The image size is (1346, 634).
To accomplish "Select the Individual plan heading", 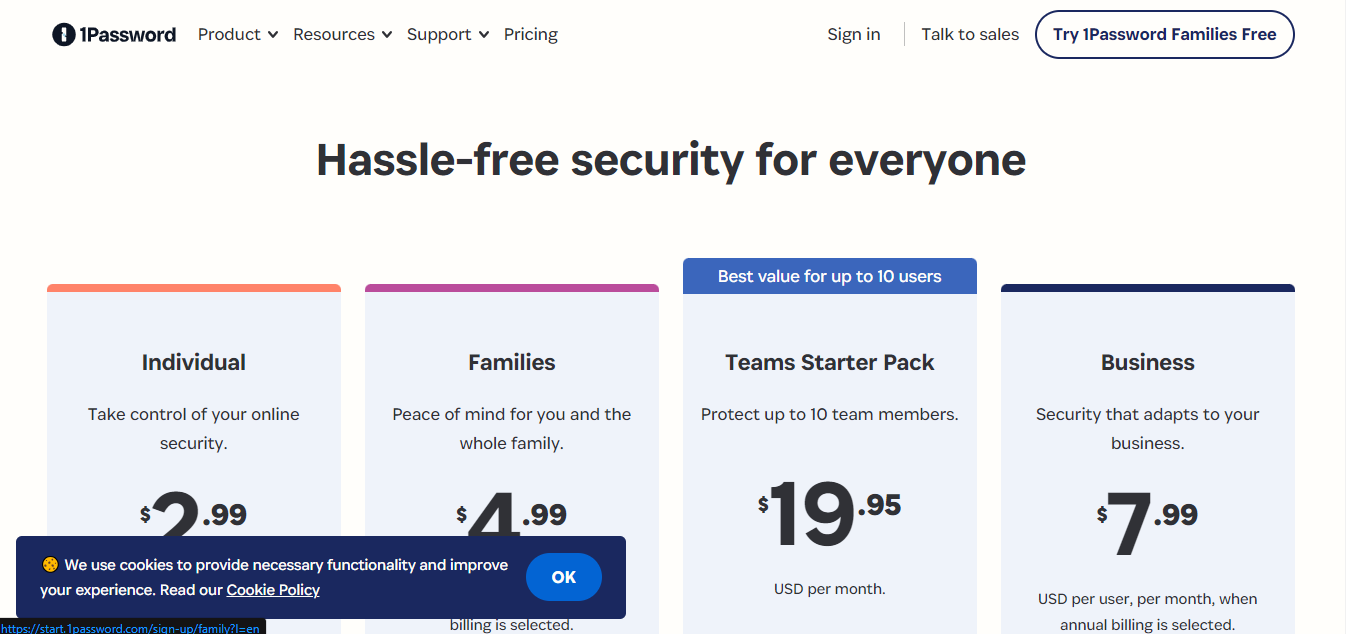I will pyautogui.click(x=194, y=362).
